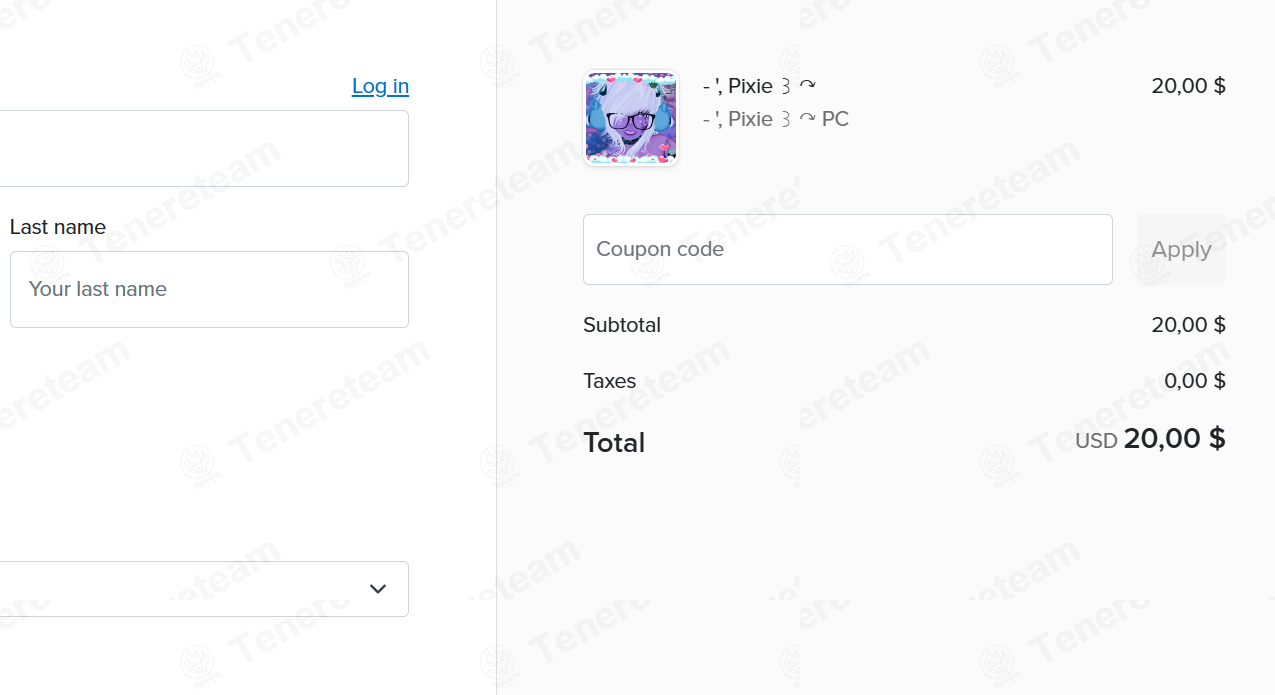Viewport: 1275px width, 695px height.
Task: Click inside the Coupon code field
Action: click(x=847, y=249)
